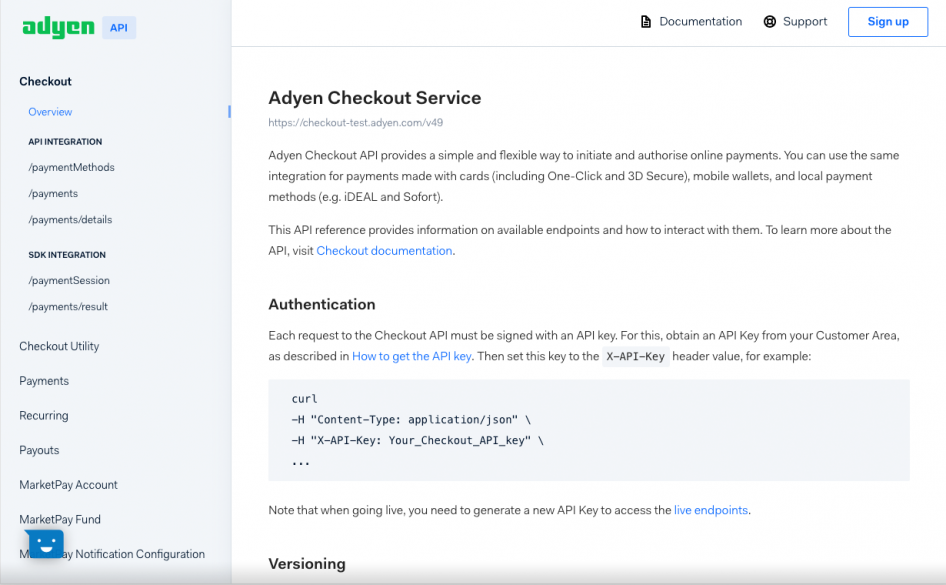
Task: Click the Adyen logo
Action: click(59, 27)
